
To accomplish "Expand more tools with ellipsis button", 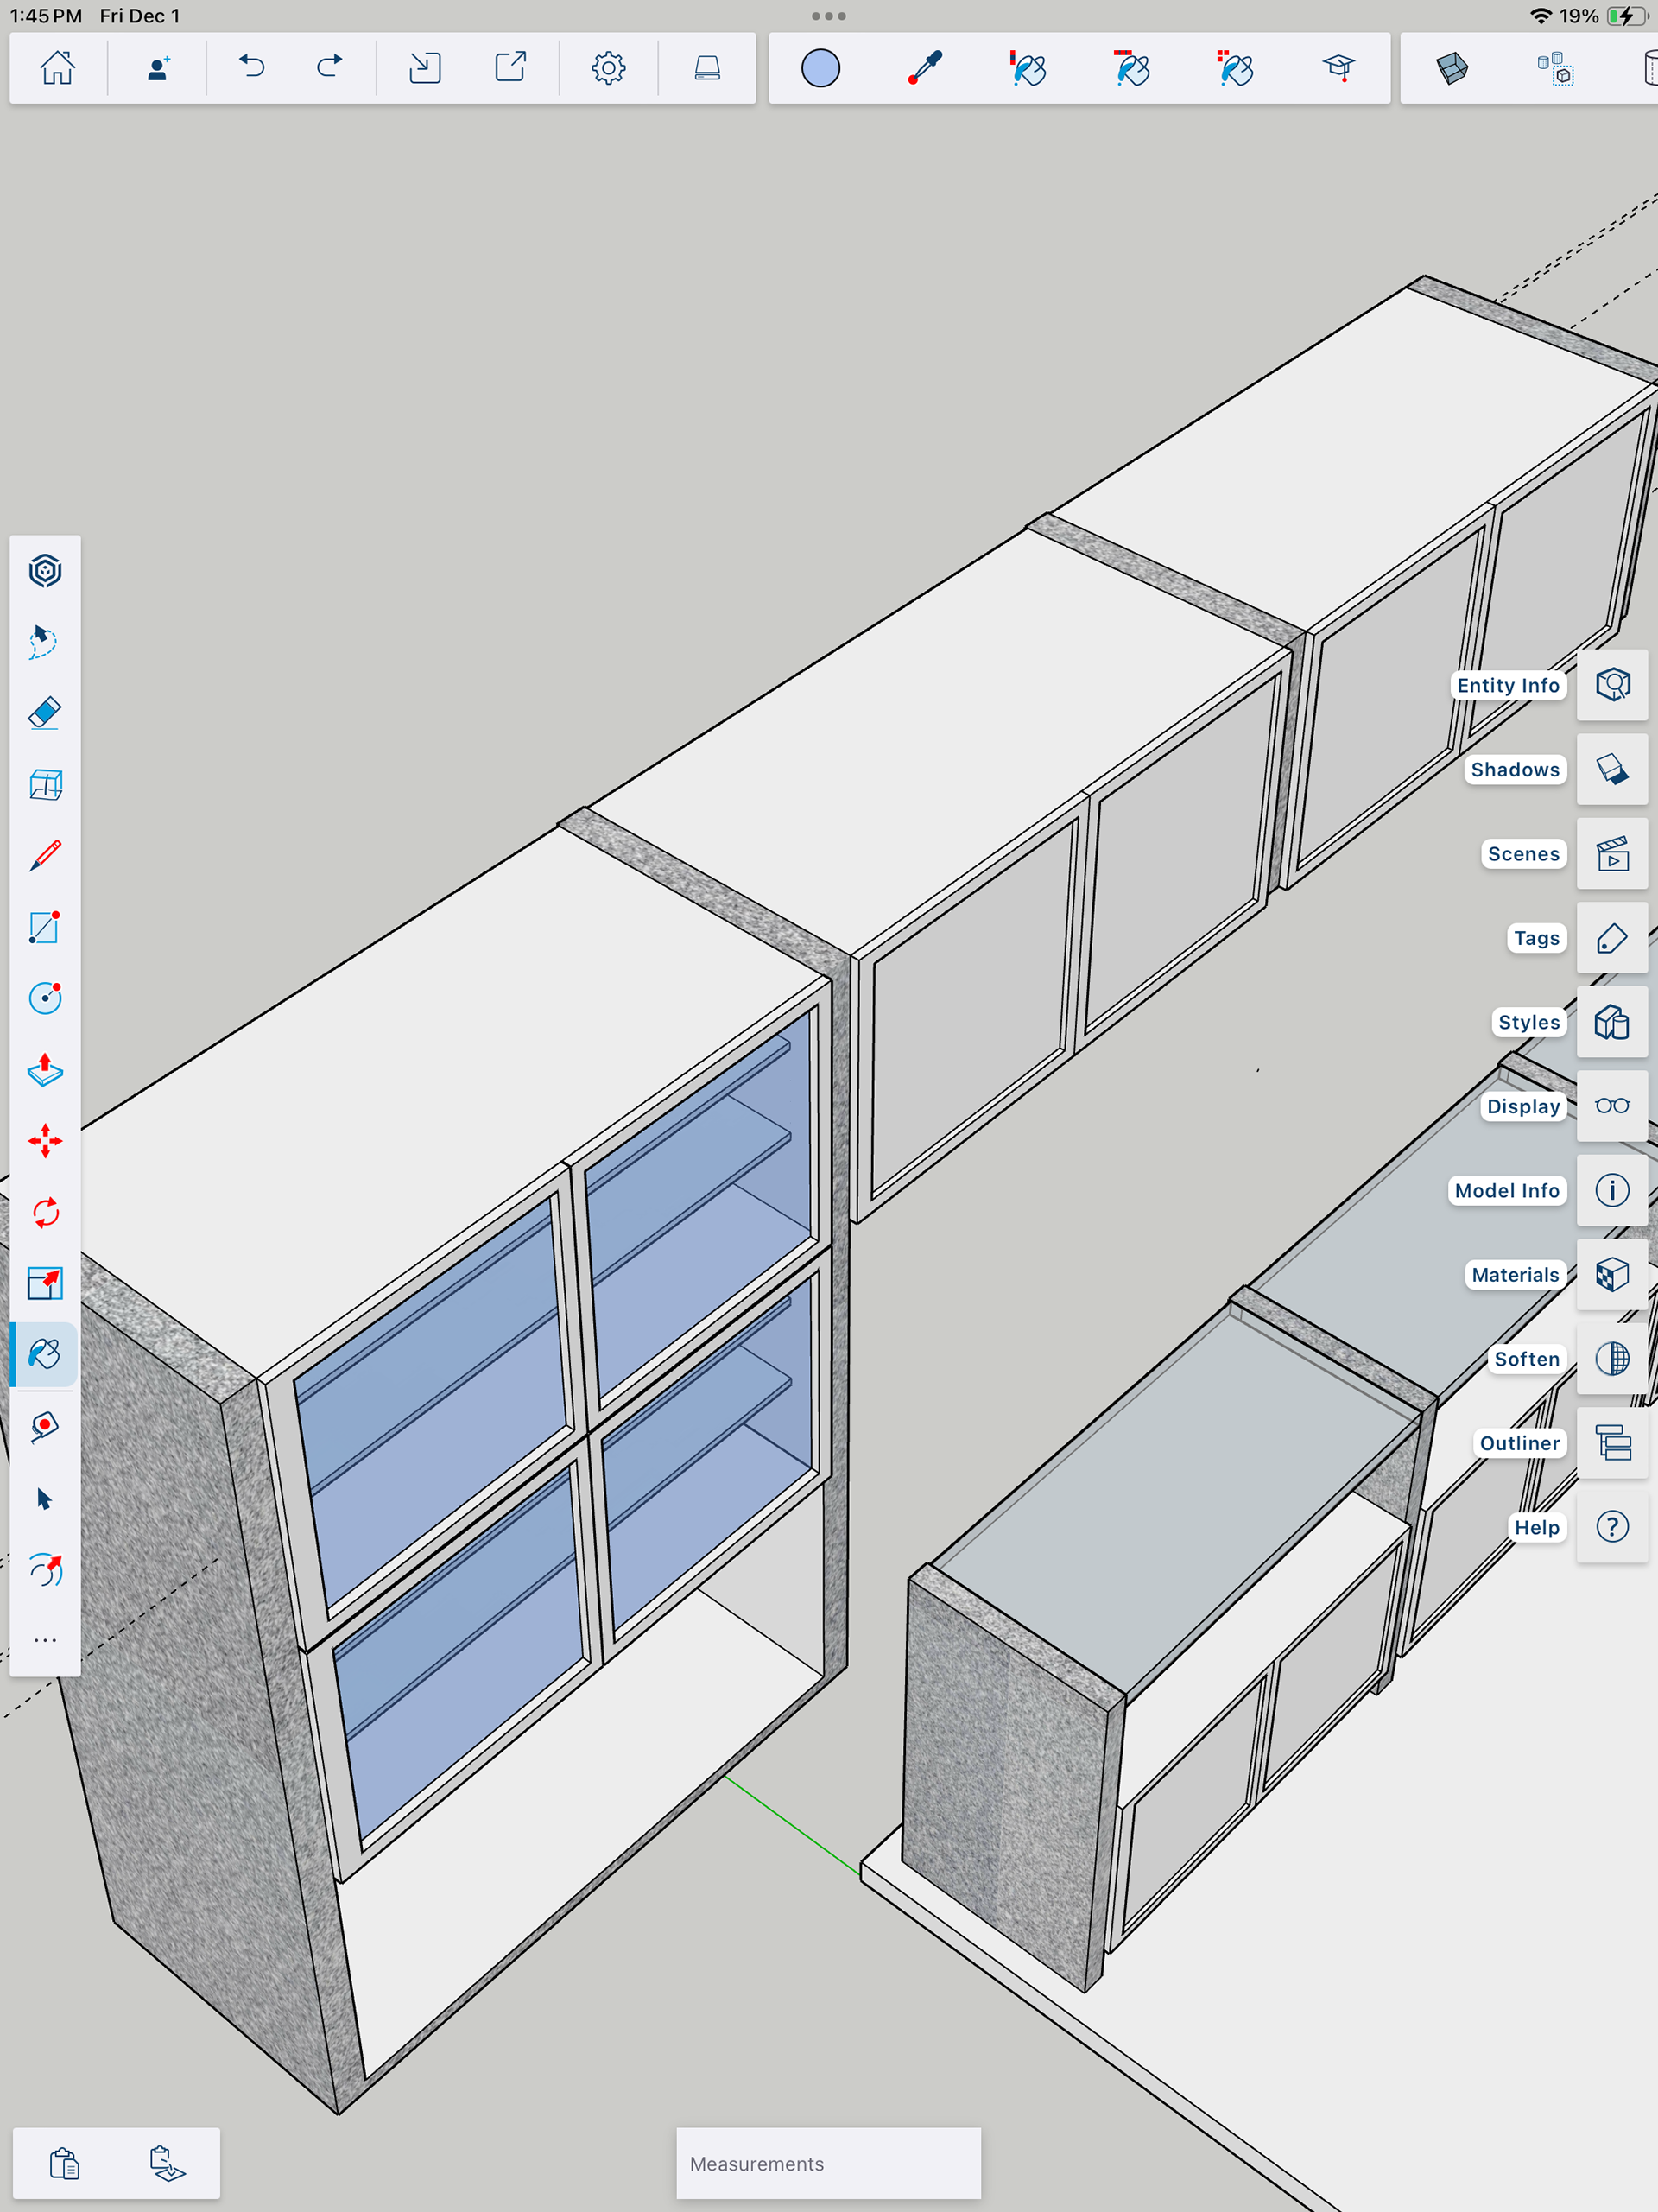I will 45,1640.
